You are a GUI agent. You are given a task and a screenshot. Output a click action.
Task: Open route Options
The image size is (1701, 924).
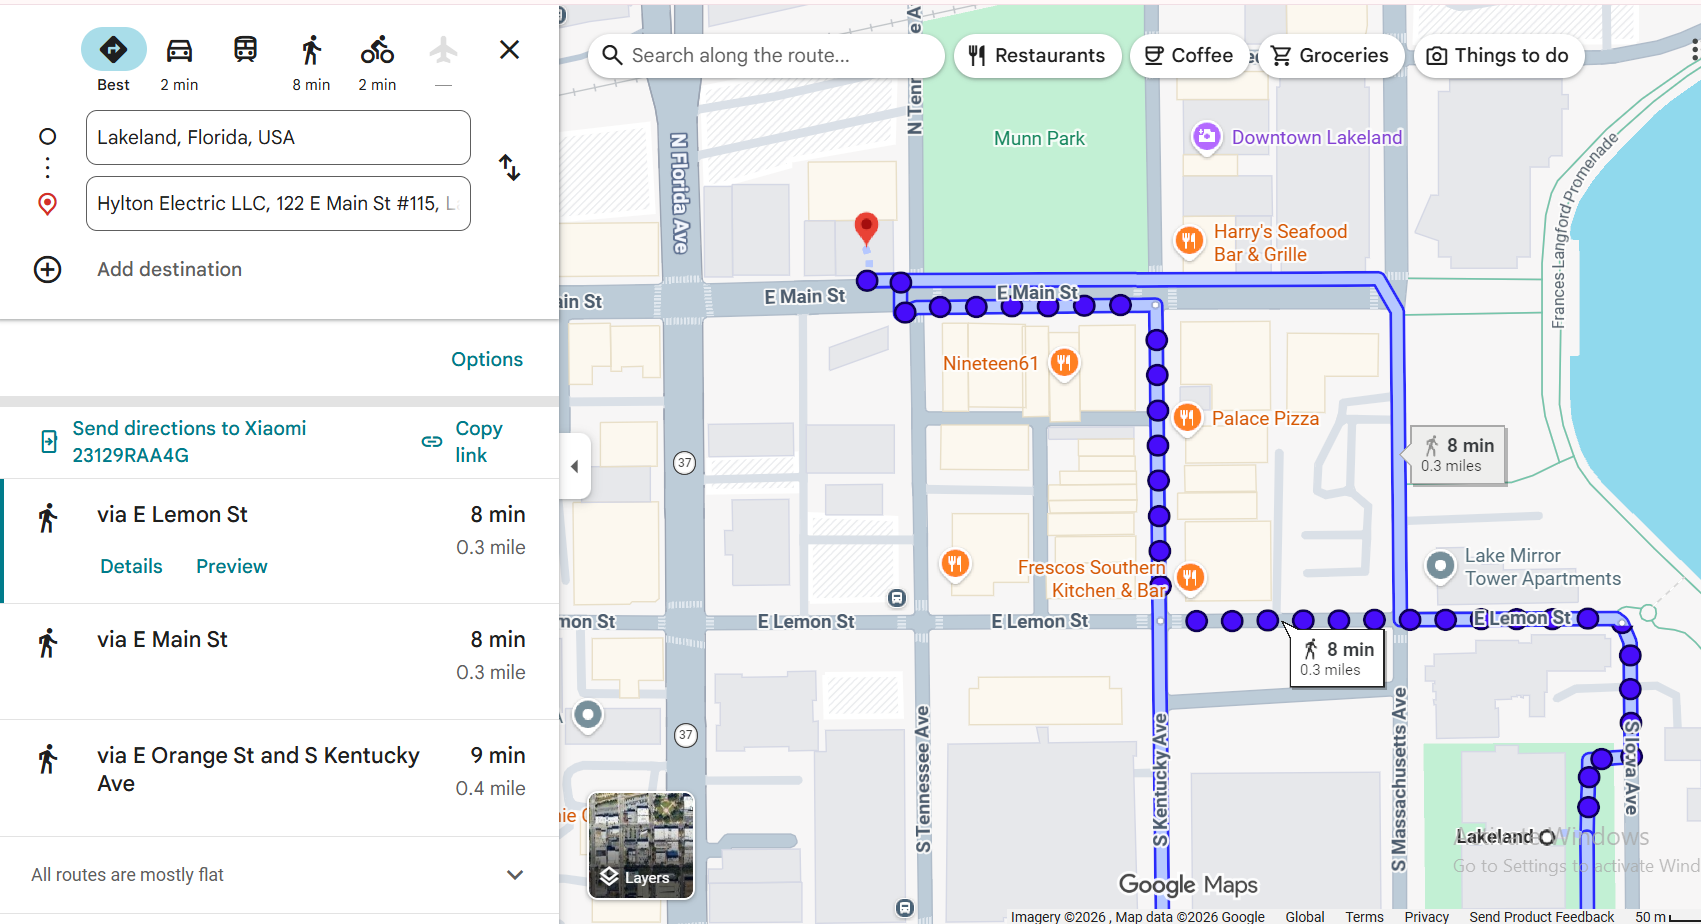[487, 359]
